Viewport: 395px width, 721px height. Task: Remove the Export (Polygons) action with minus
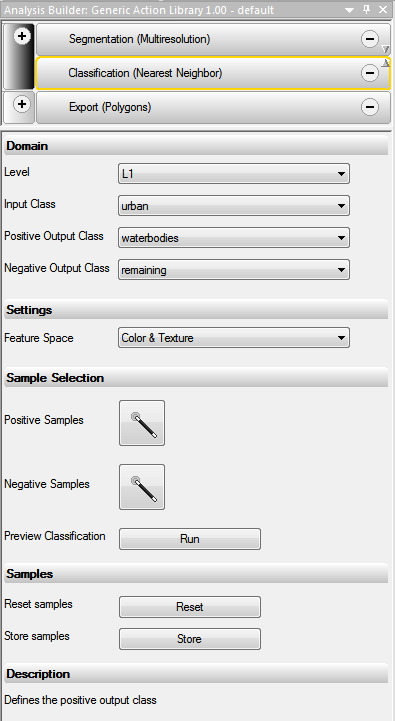tap(370, 107)
